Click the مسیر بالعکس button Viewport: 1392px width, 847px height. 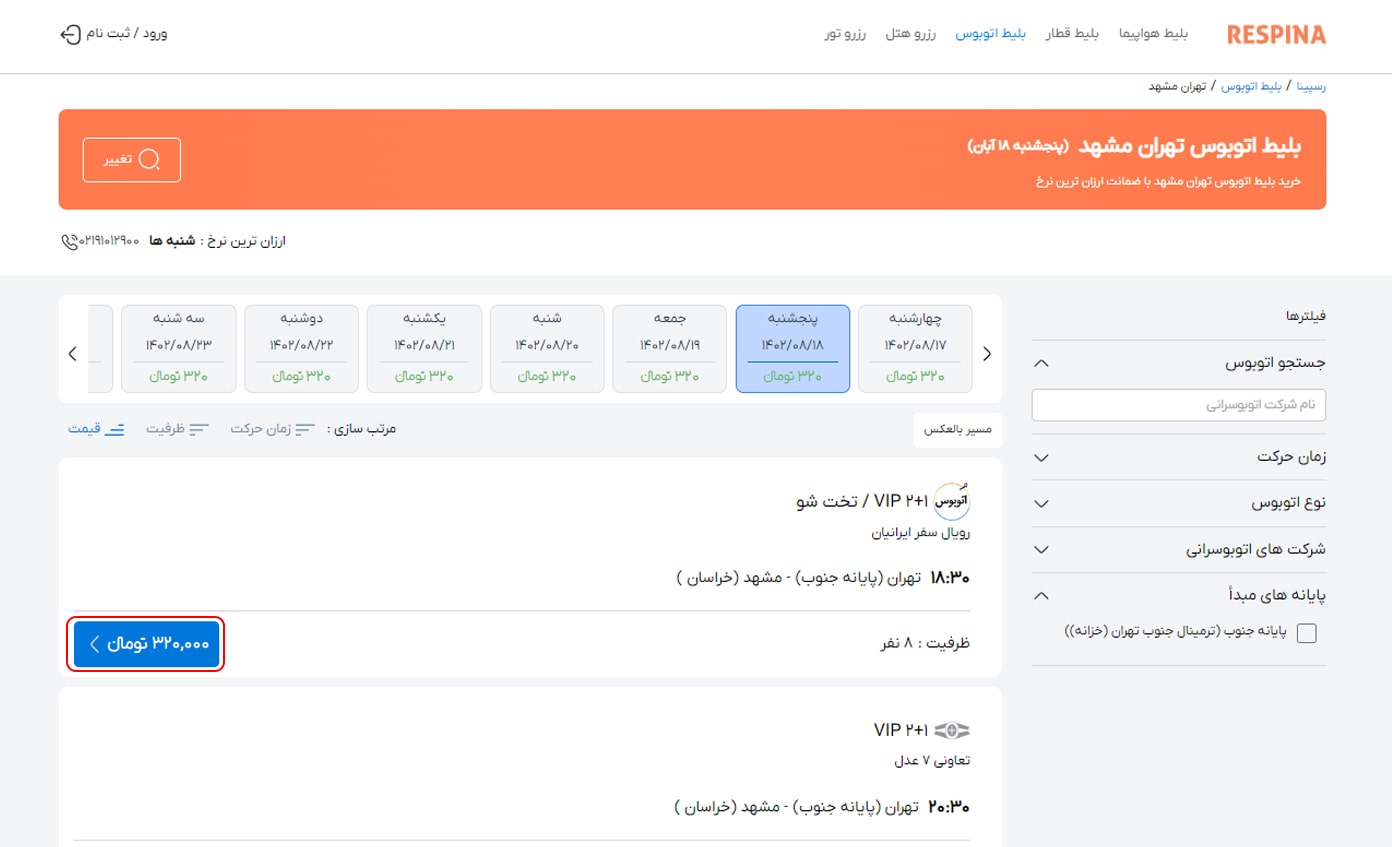(x=957, y=429)
